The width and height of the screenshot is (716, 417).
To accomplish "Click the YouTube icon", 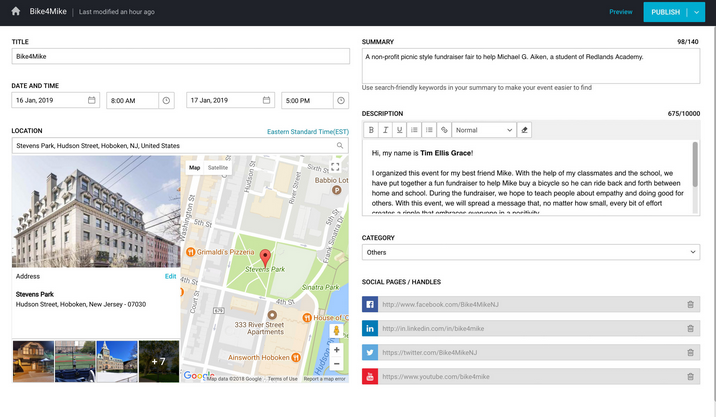I will click(370, 377).
